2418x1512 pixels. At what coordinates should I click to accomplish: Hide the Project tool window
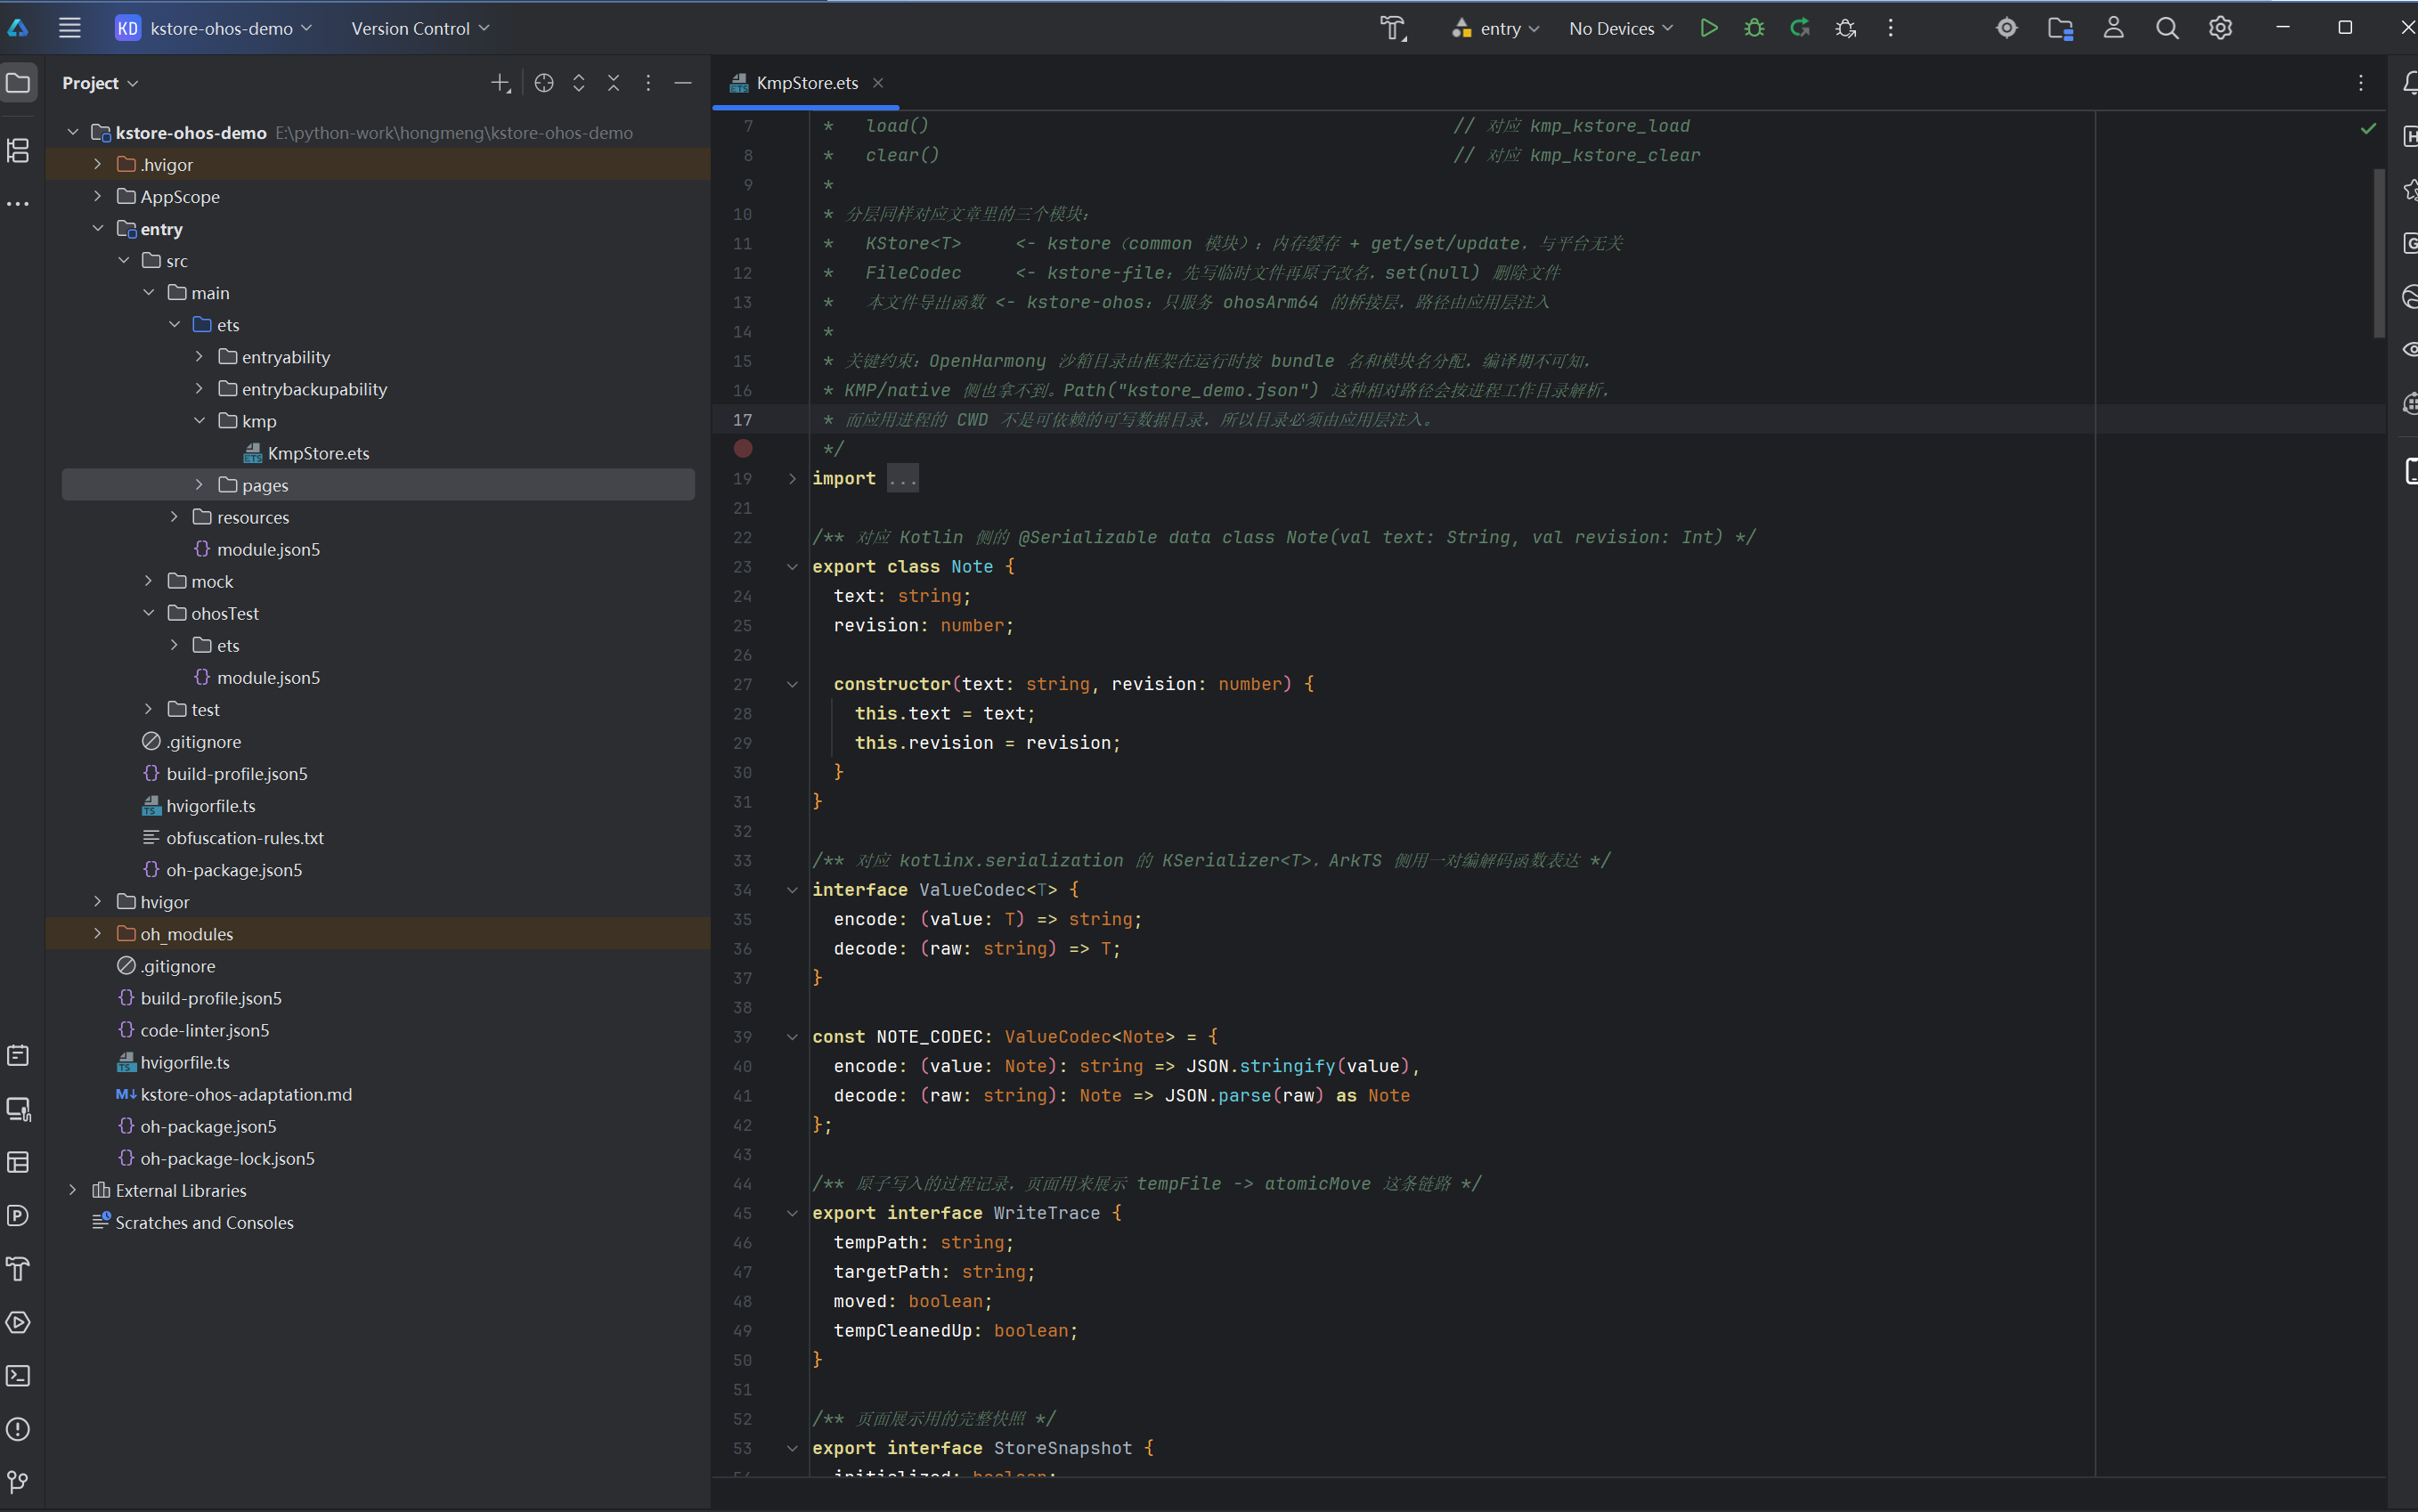(683, 83)
